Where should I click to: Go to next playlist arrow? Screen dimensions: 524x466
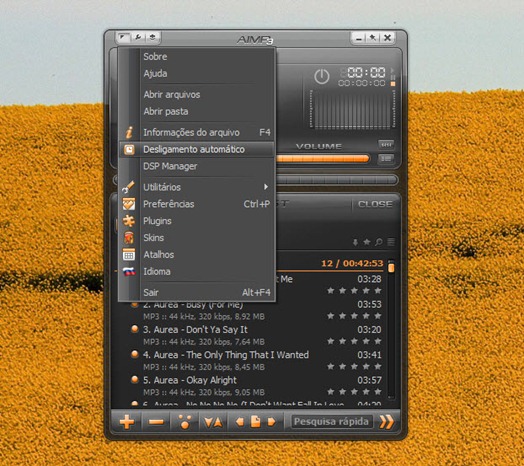[271, 422]
